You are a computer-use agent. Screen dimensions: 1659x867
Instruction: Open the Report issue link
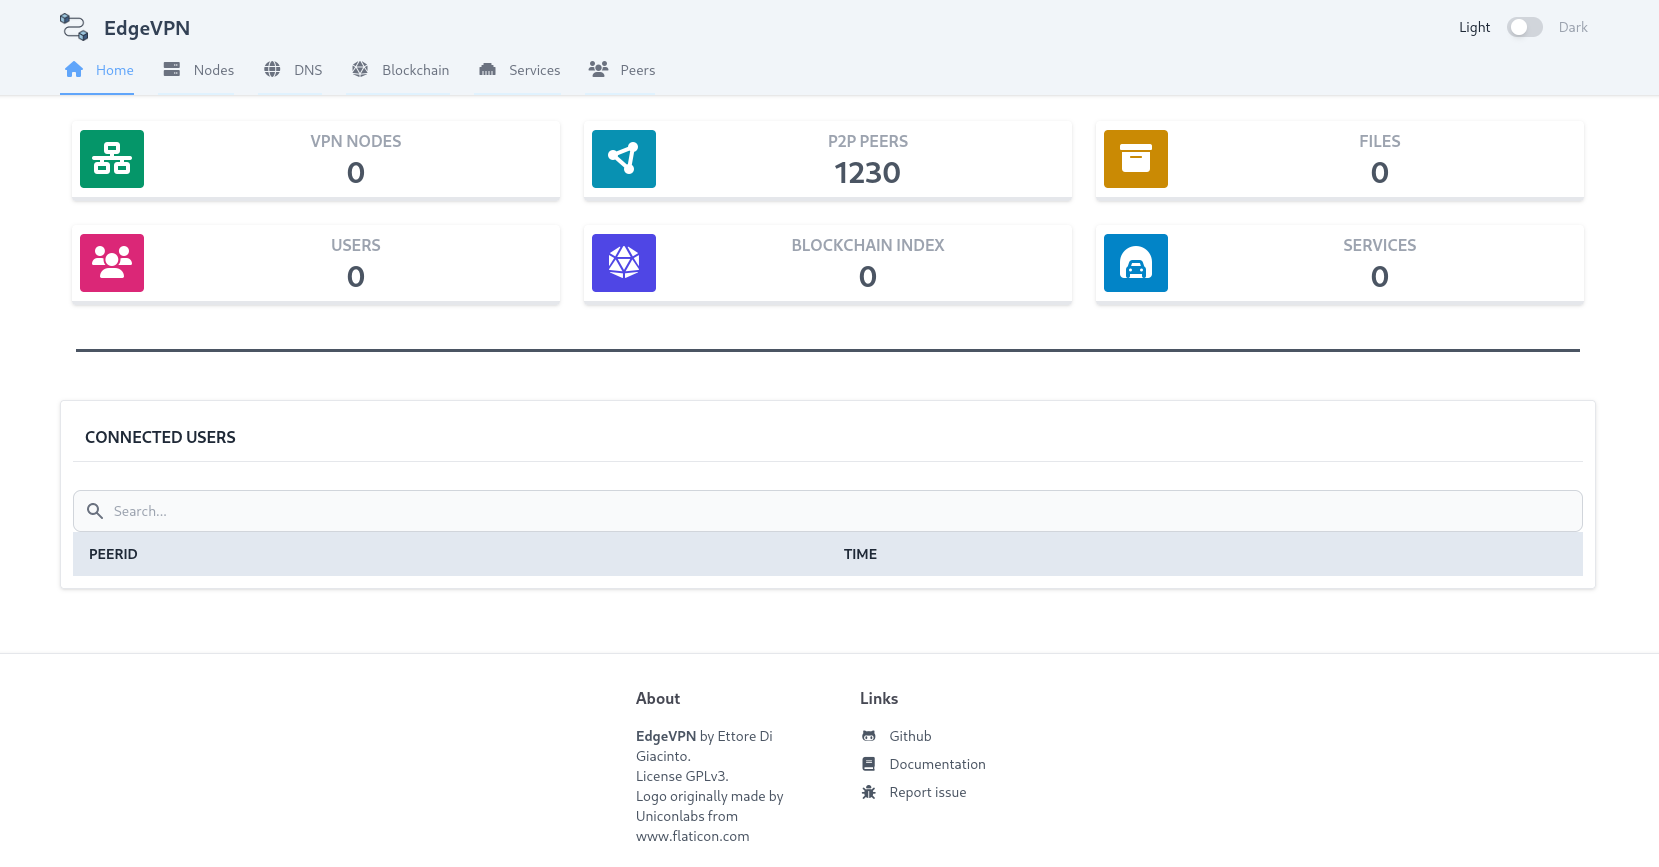[928, 792]
